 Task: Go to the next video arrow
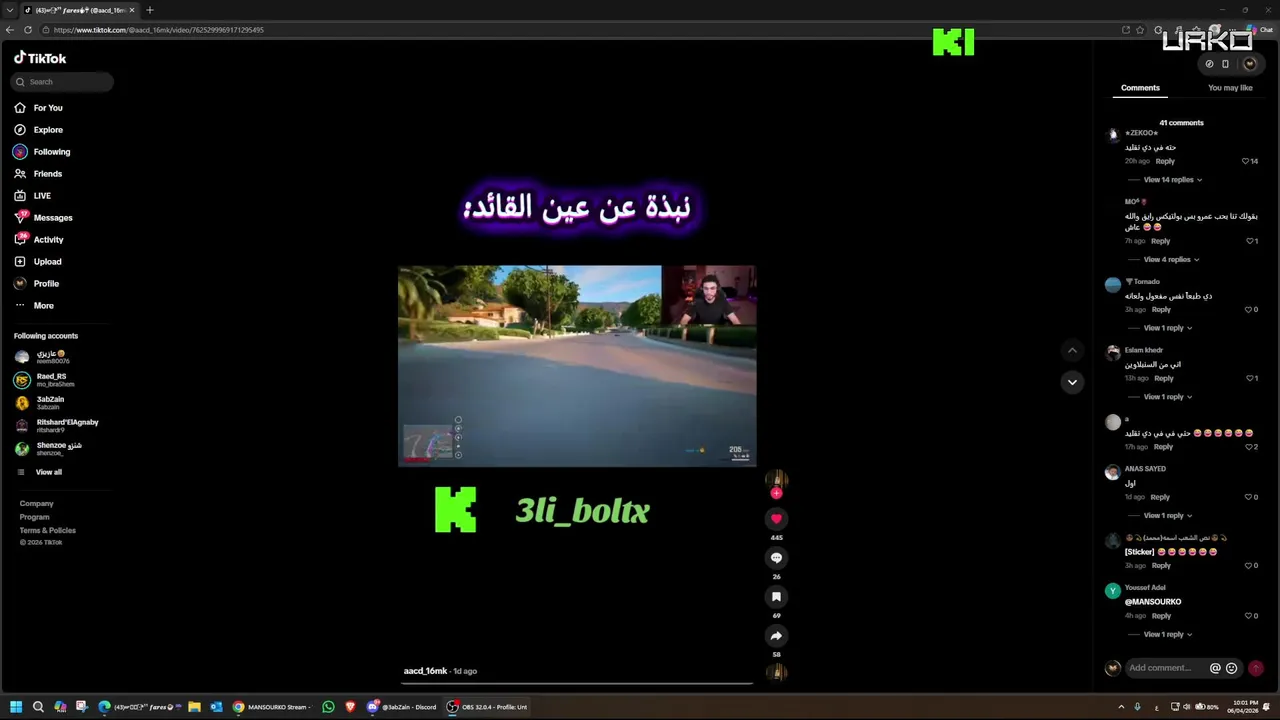1072,382
